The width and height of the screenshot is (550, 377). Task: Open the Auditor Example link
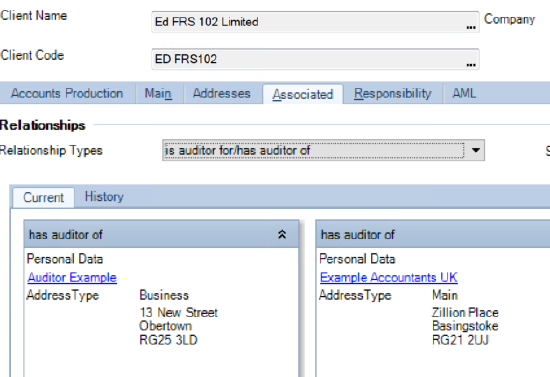72,277
